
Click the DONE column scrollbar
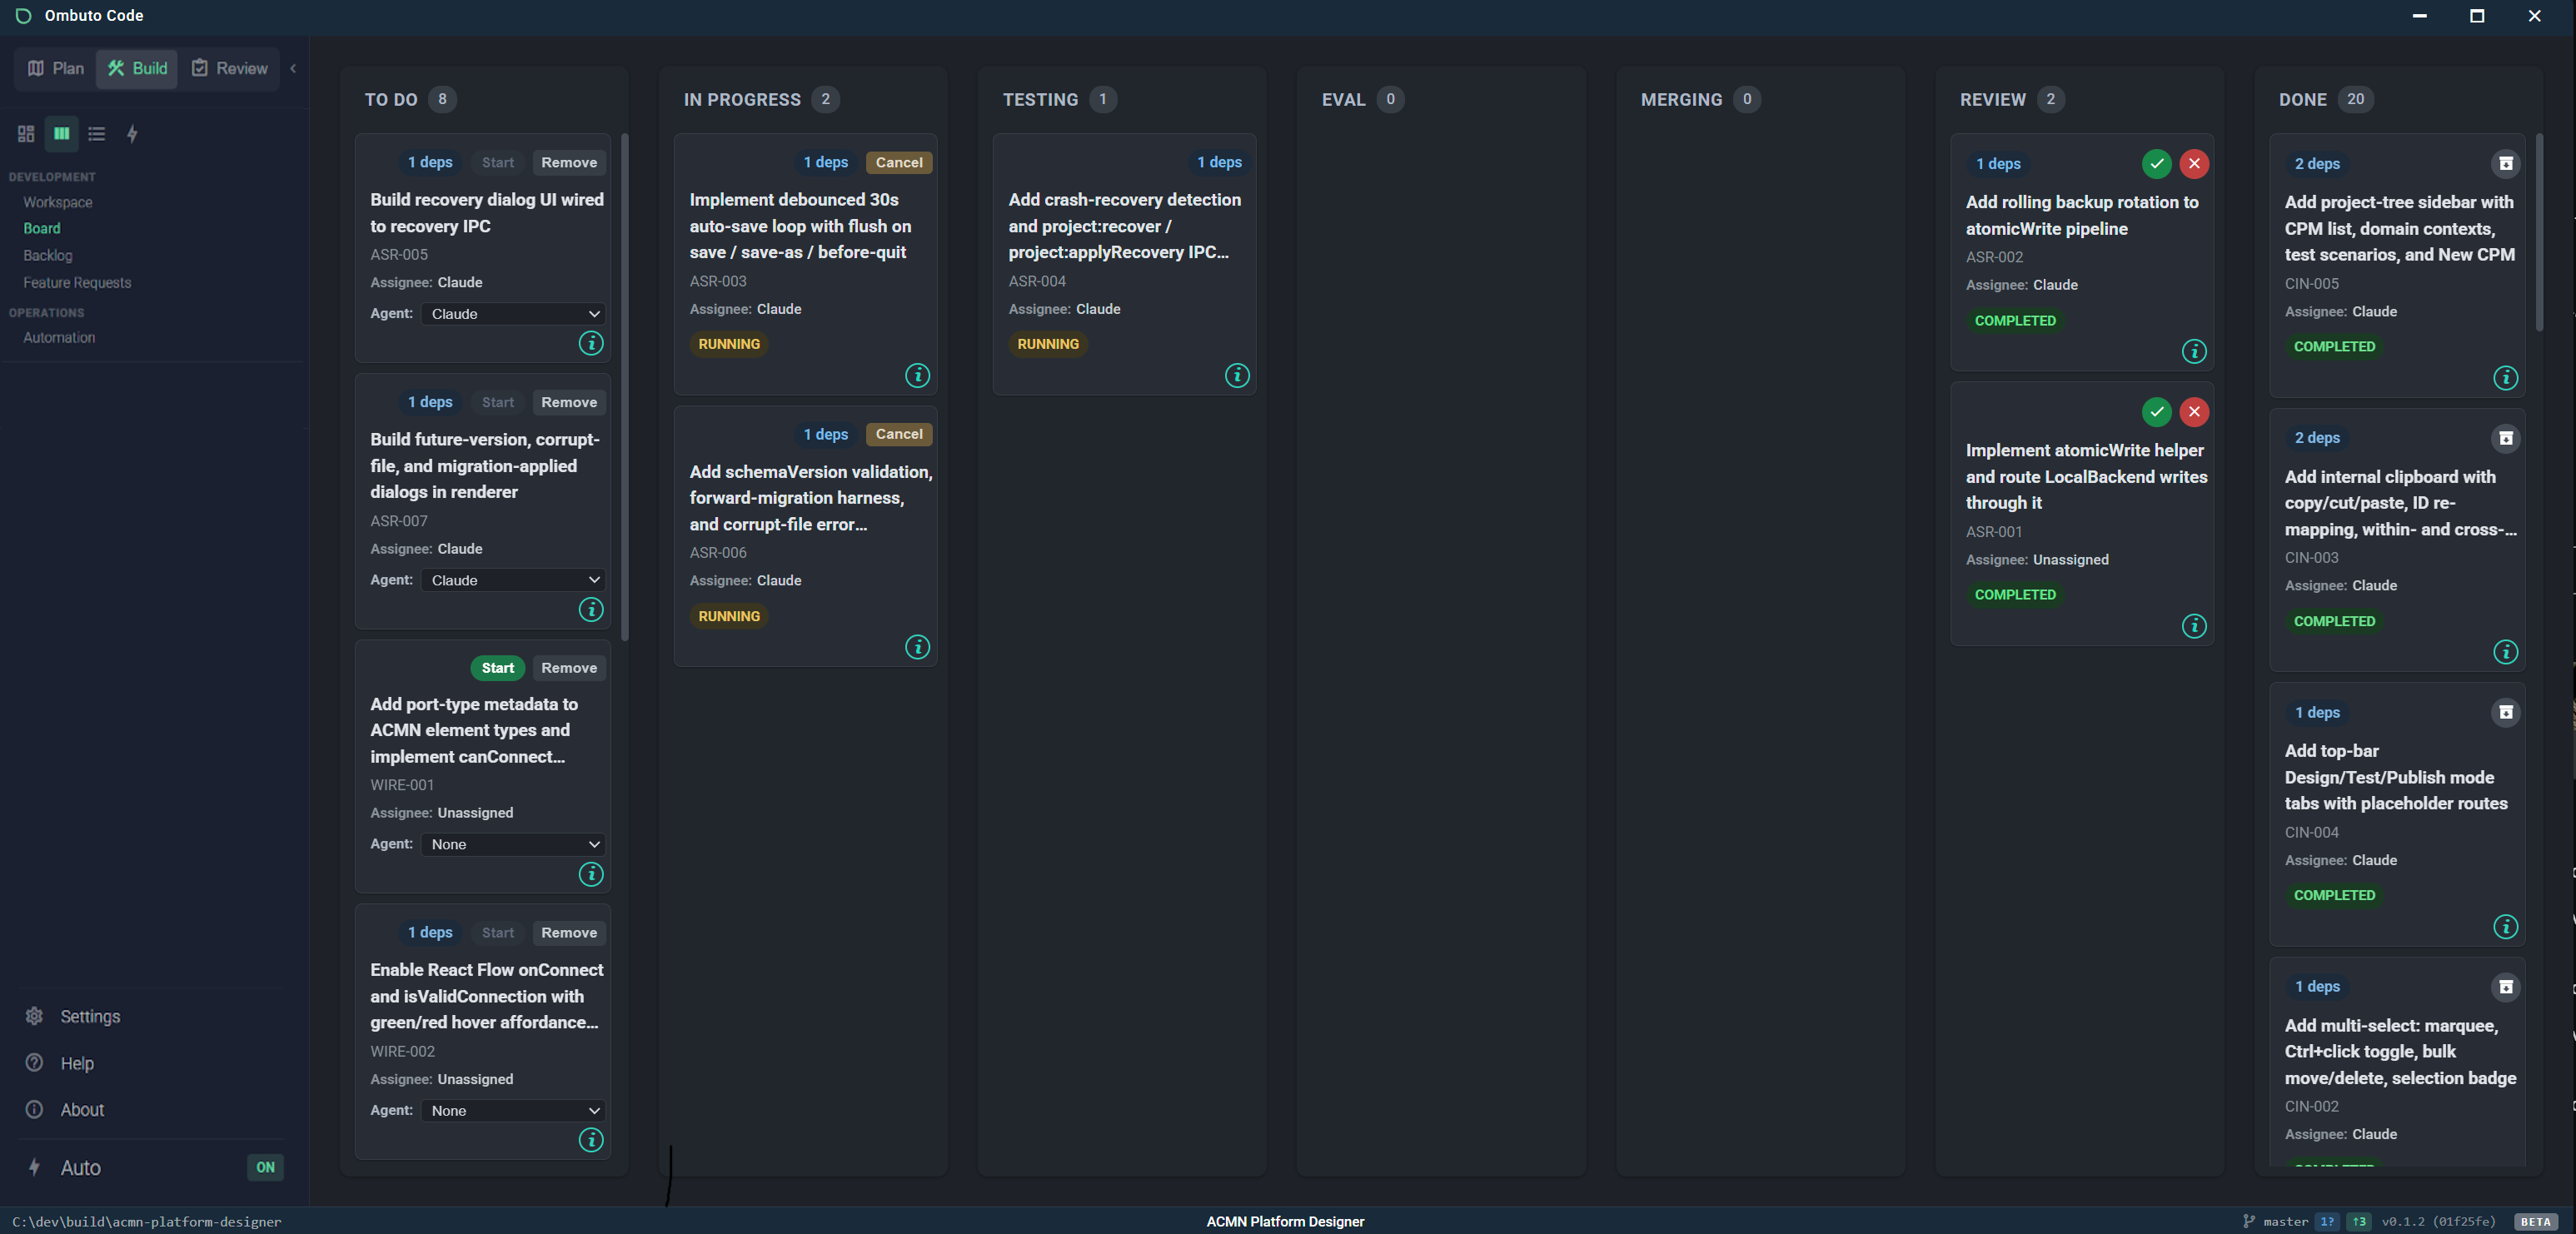[2539, 232]
